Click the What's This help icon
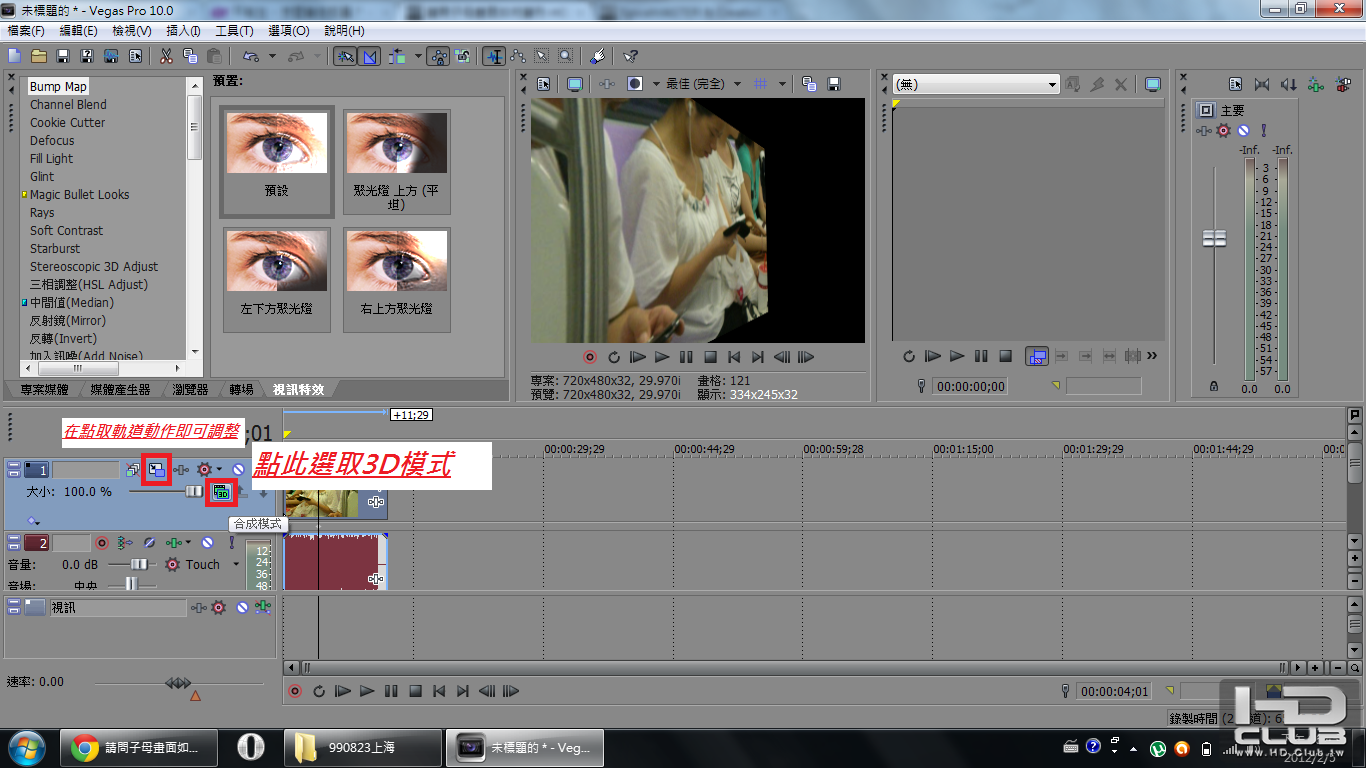The image size is (1366, 768). tap(630, 56)
